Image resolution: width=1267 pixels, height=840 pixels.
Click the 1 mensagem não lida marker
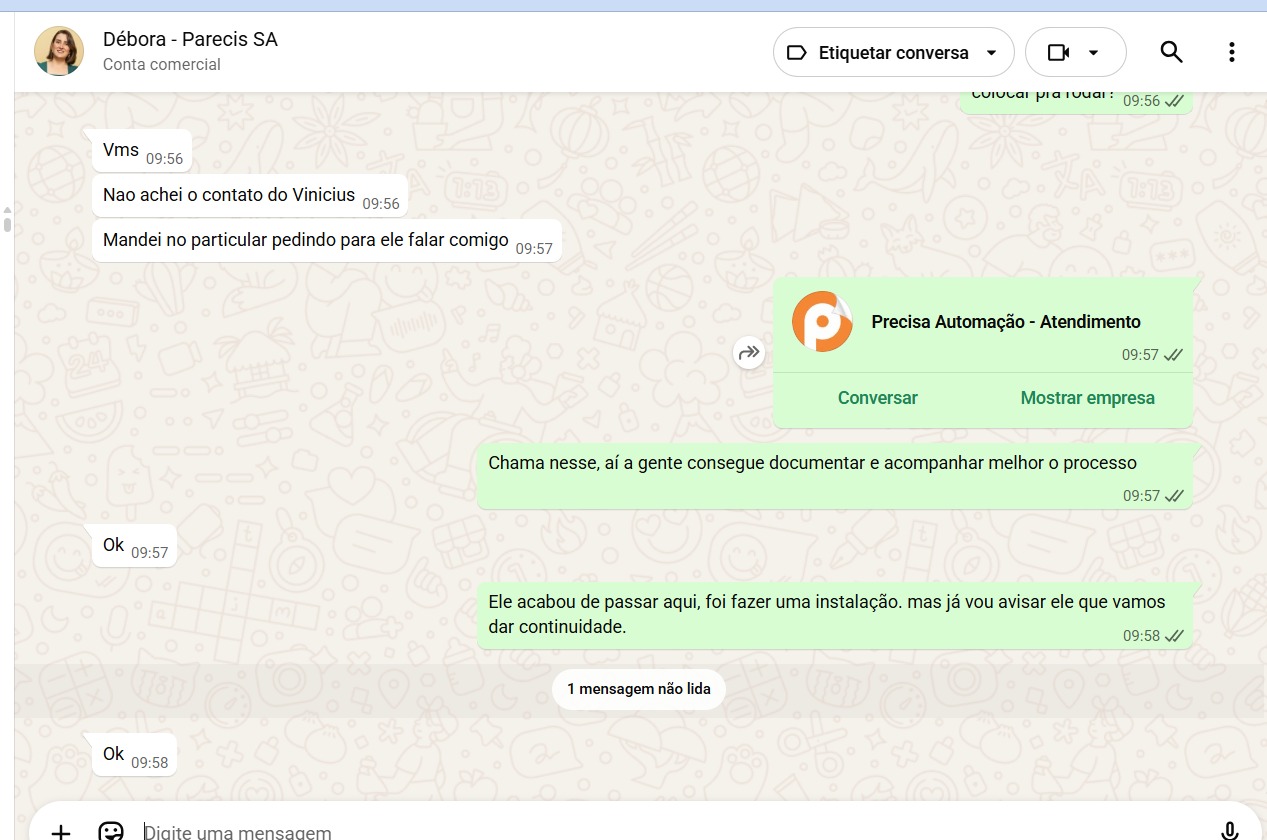pos(638,689)
